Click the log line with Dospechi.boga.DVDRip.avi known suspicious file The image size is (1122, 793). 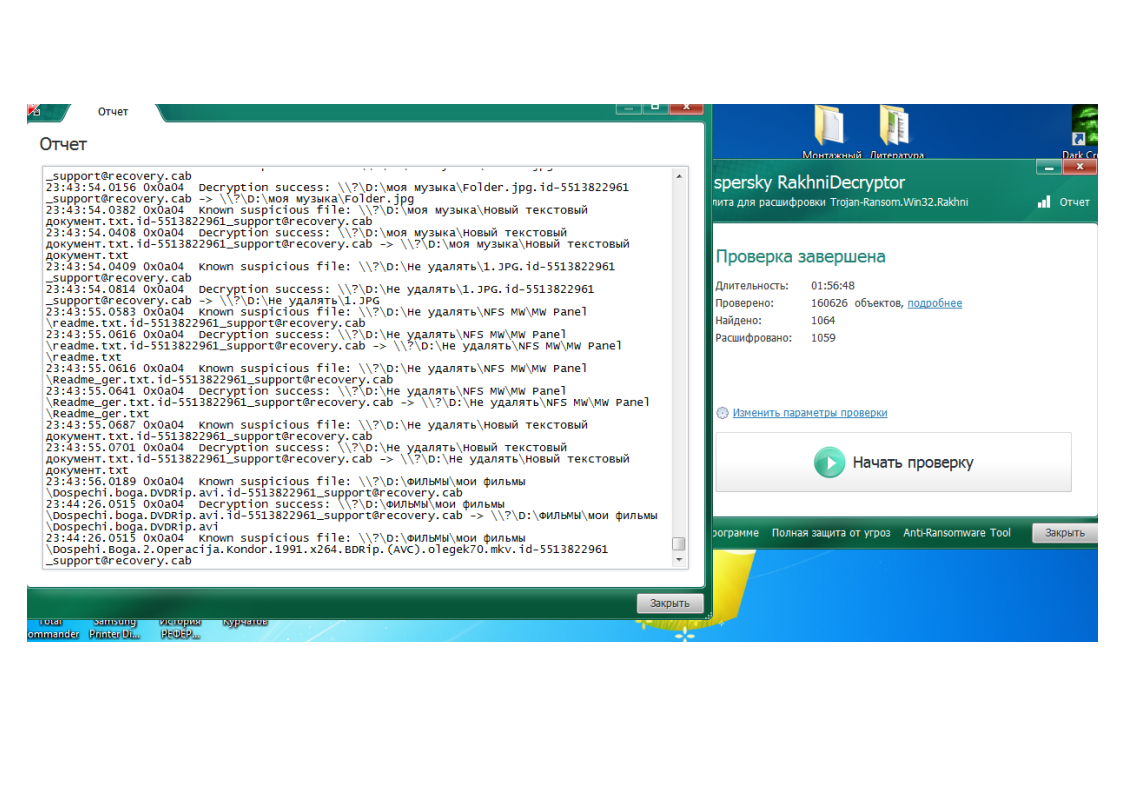[x=286, y=487]
